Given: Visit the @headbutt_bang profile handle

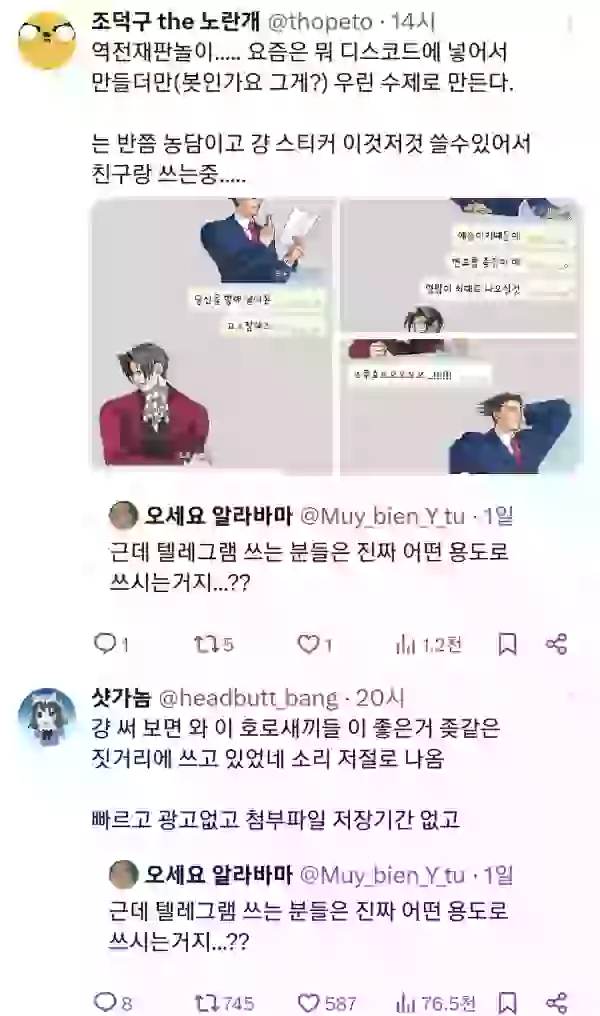Looking at the screenshot, I should point(248,698).
